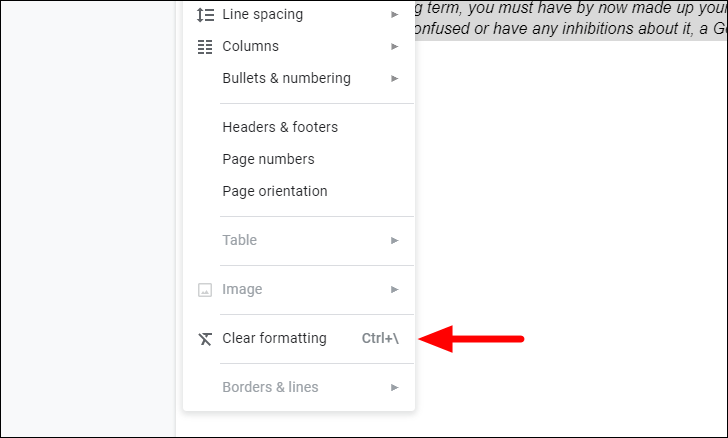
Task: Expand the Bullets & numbering submenu arrow
Action: 395,78
